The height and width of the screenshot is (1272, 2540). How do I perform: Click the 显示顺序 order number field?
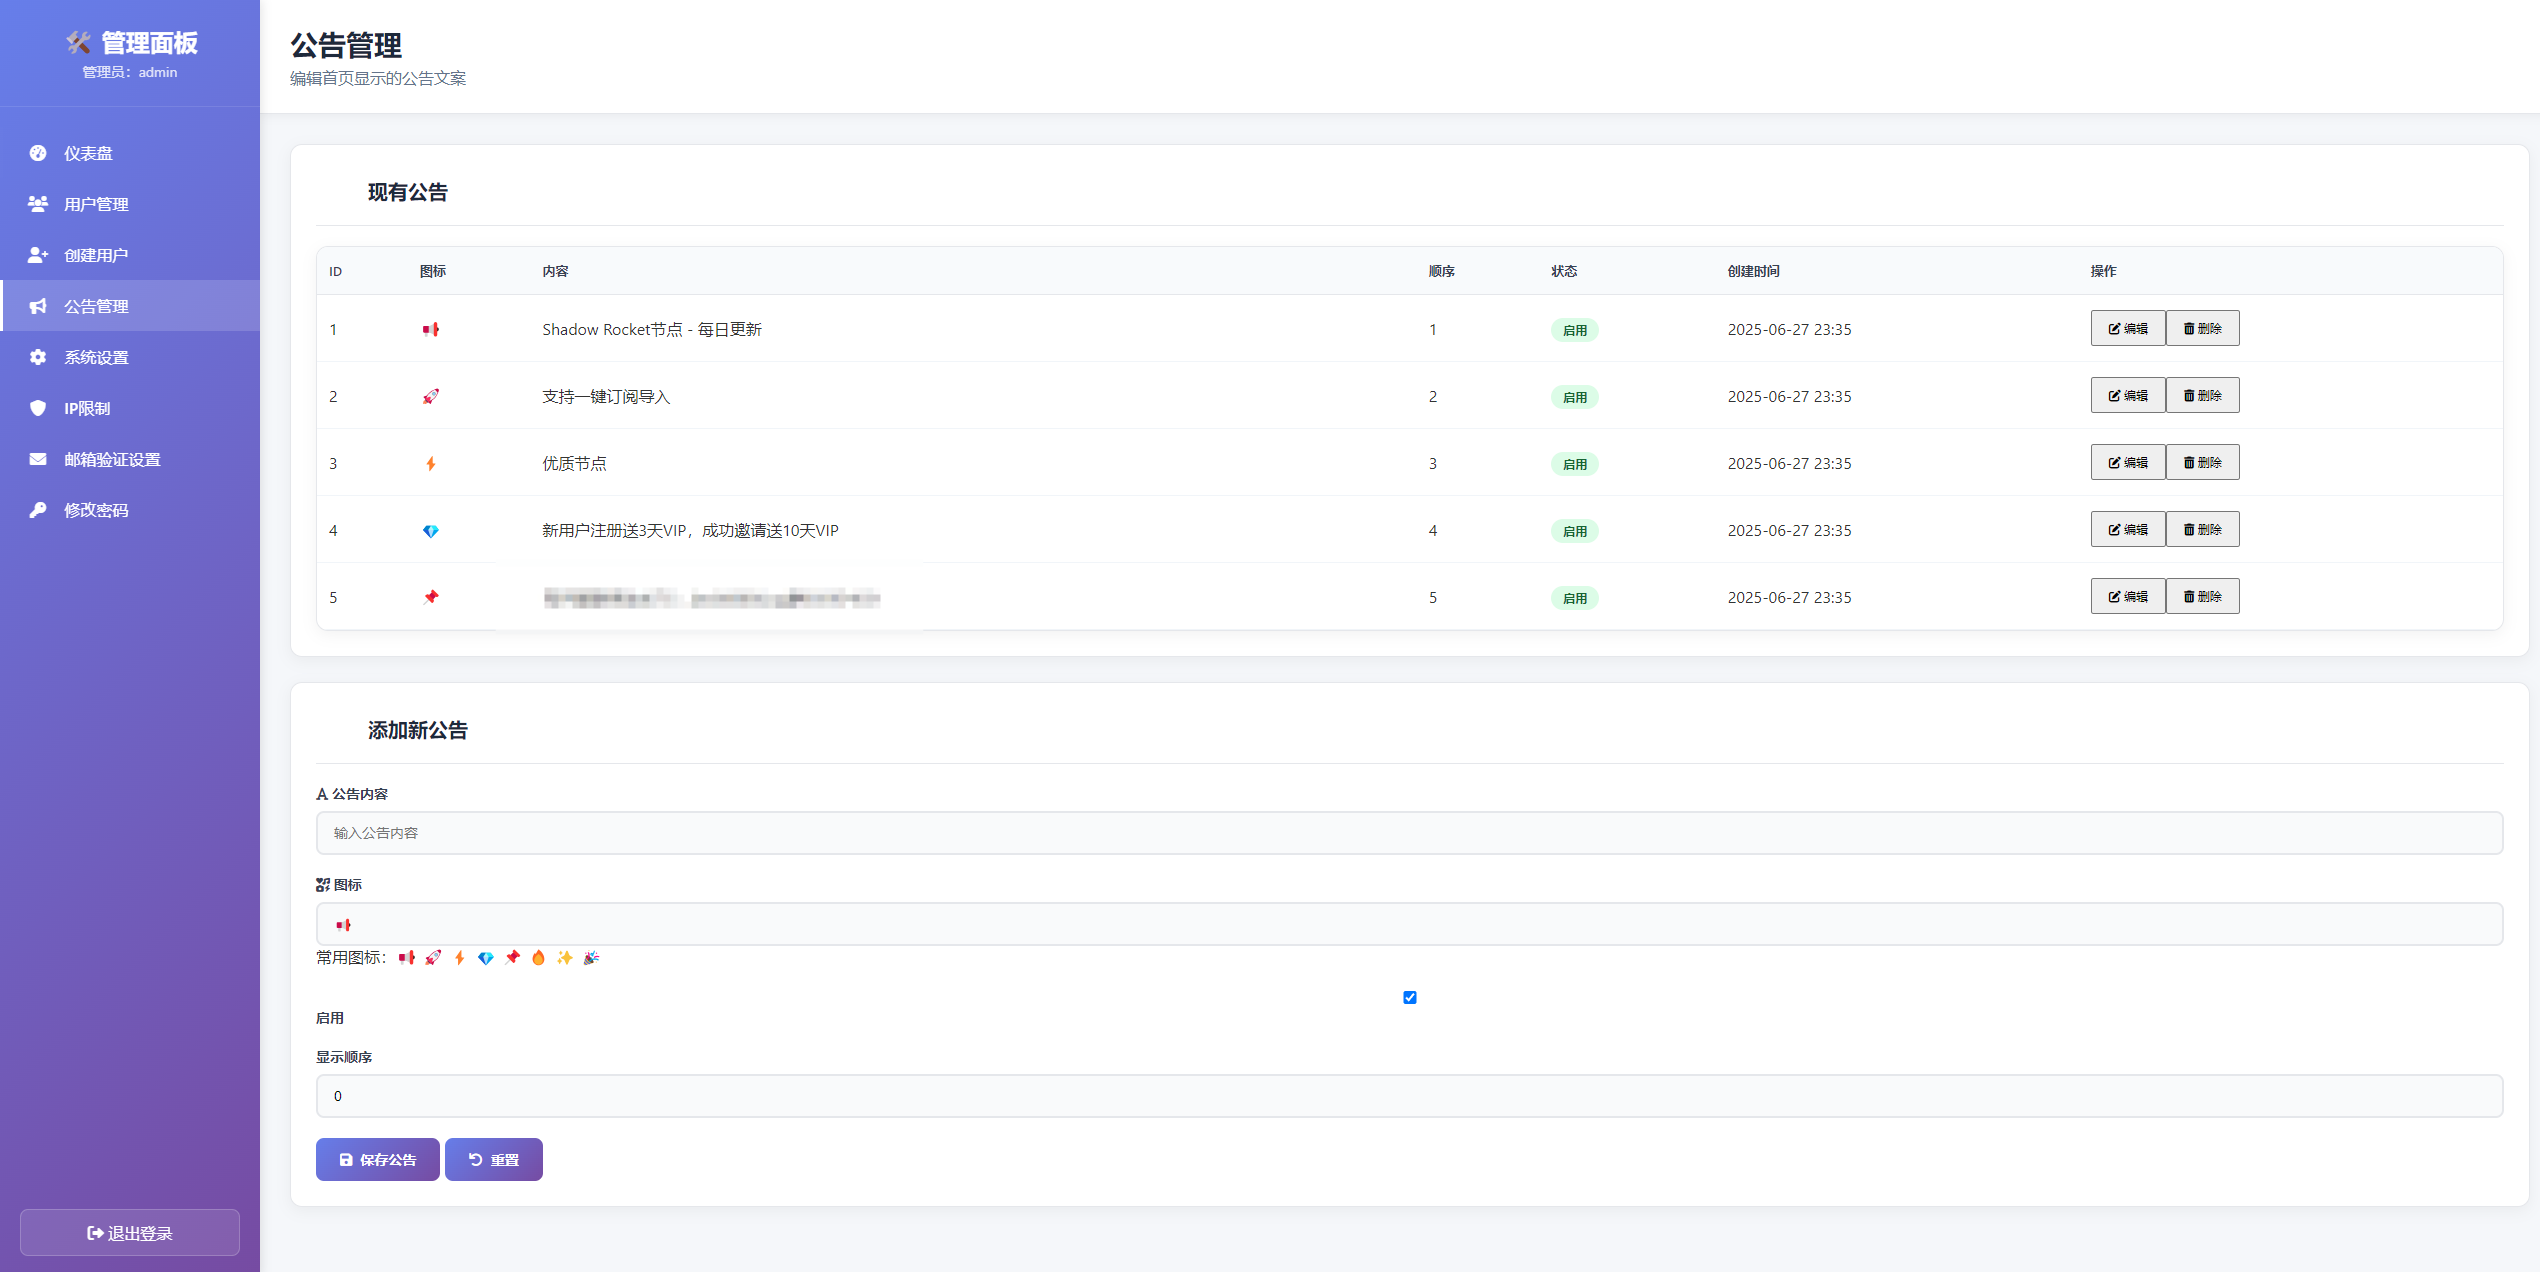pyautogui.click(x=1409, y=1096)
